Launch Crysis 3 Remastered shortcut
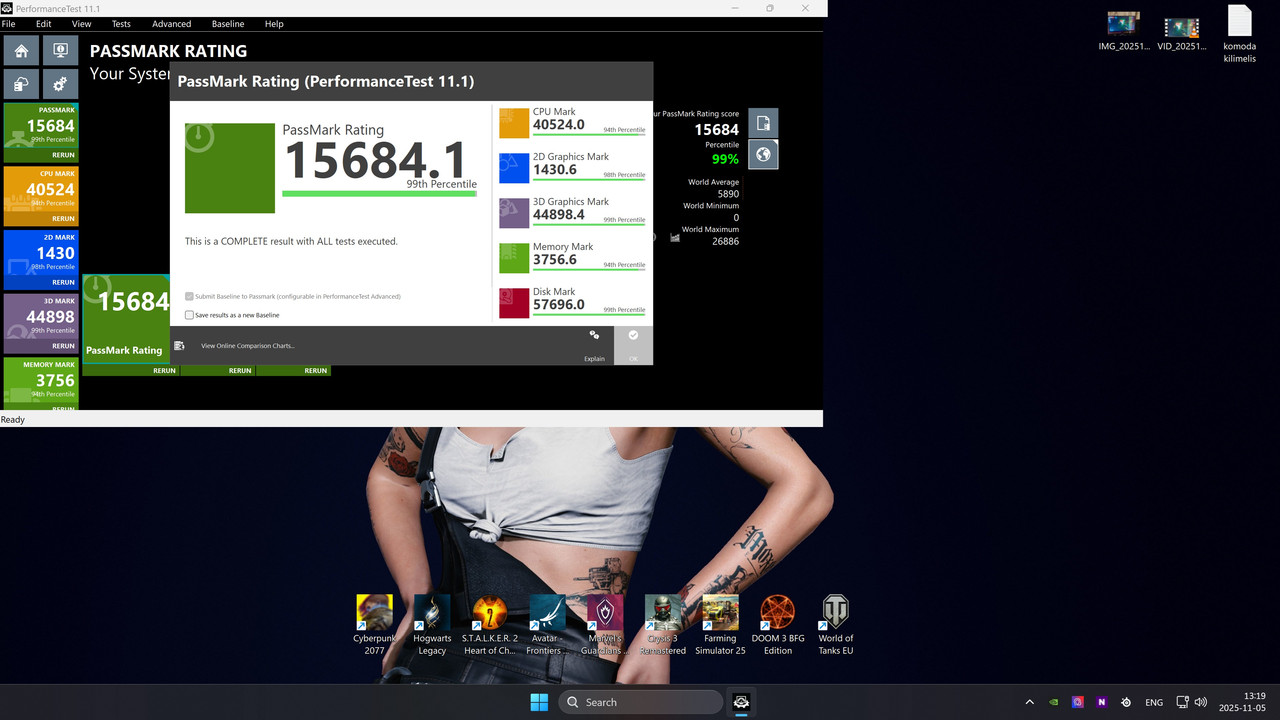Image resolution: width=1280 pixels, height=720 pixels. pos(663,625)
